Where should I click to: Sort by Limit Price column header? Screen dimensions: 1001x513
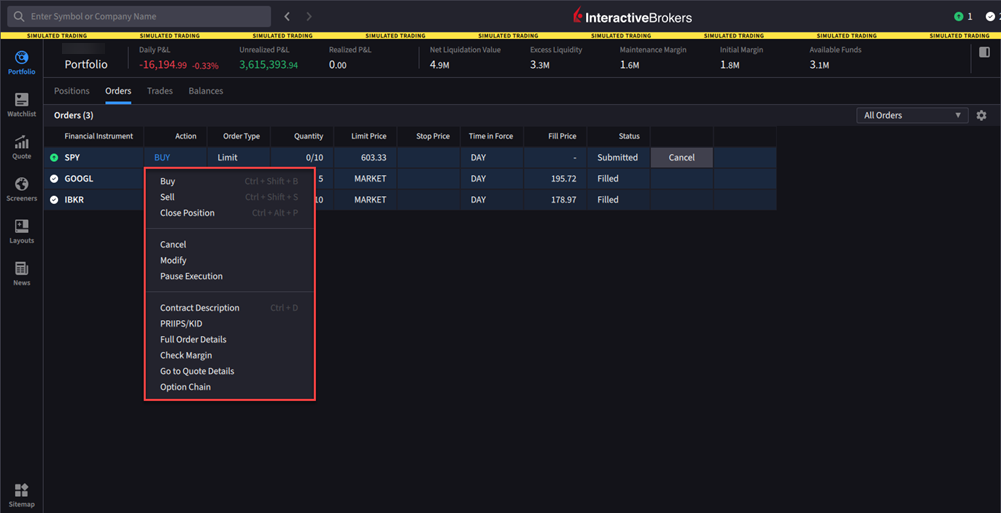tap(365, 136)
